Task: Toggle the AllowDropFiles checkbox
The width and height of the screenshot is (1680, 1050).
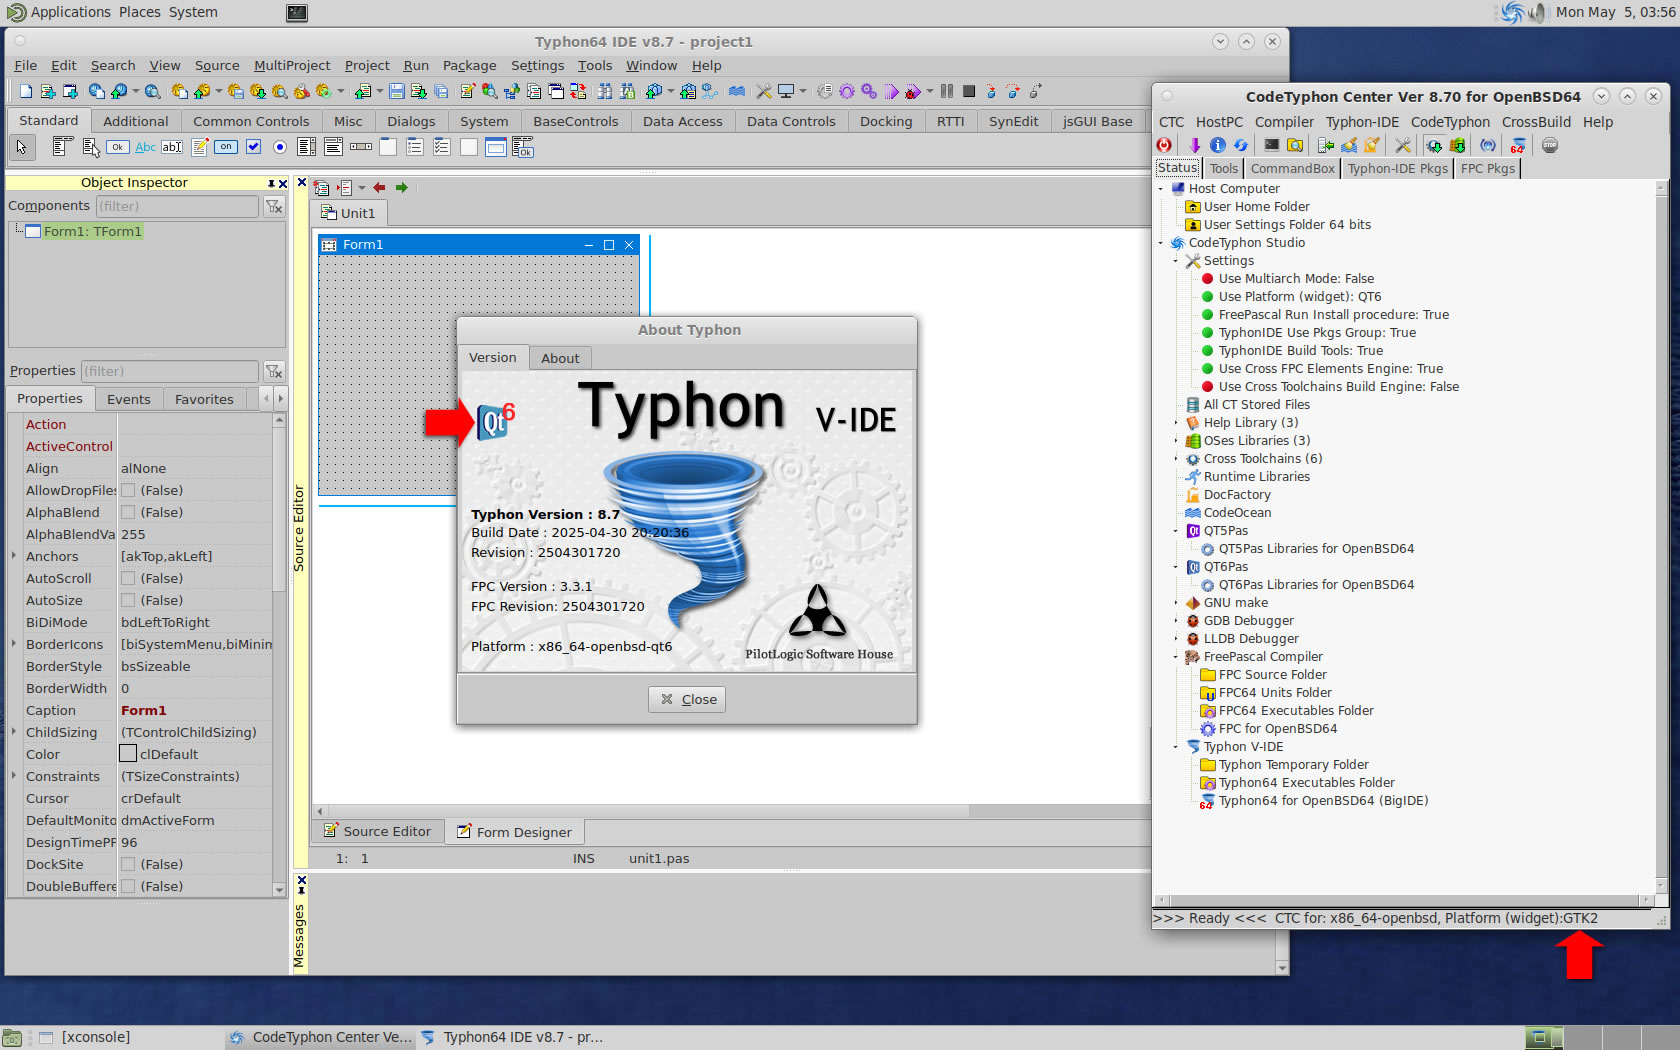Action: [x=128, y=490]
